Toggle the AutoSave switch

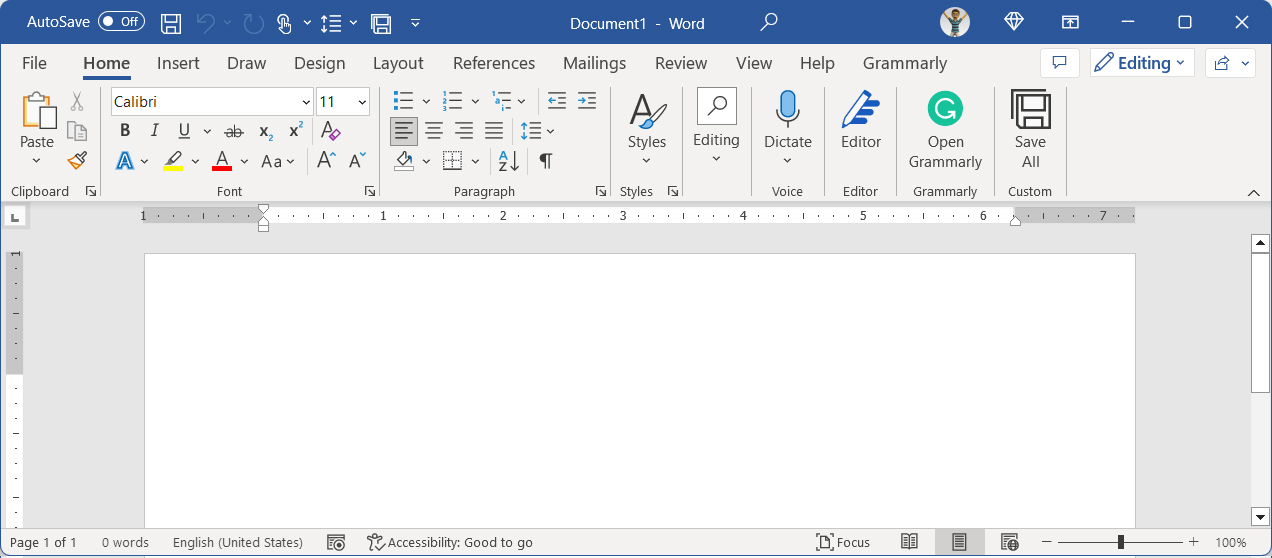click(x=121, y=22)
